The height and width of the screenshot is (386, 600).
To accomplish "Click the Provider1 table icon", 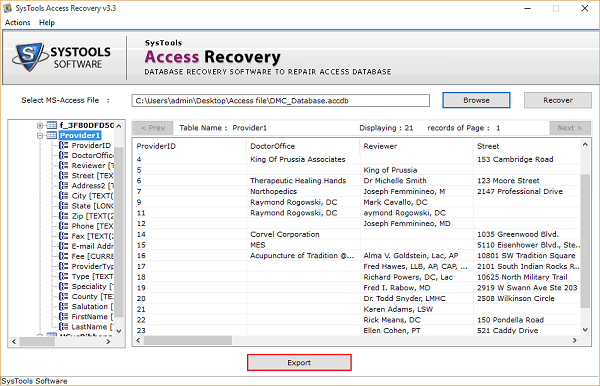I will pyautogui.click(x=51, y=135).
